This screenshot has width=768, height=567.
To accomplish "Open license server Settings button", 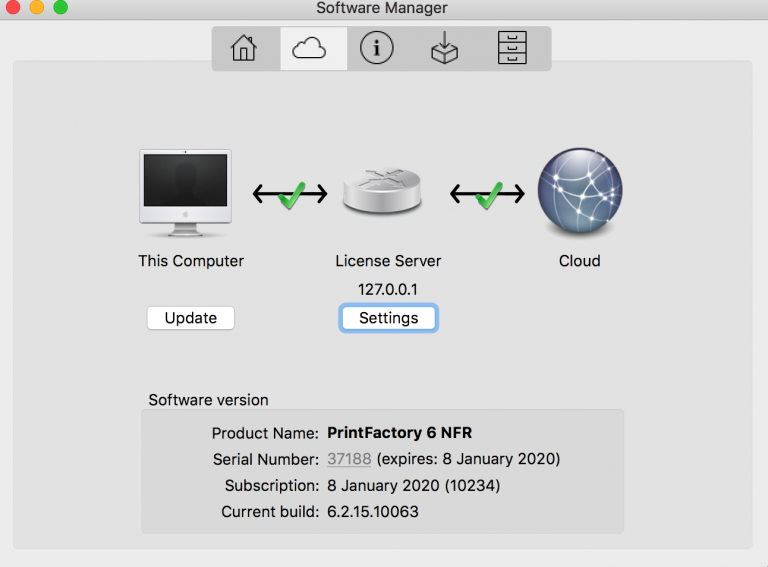I will click(388, 318).
